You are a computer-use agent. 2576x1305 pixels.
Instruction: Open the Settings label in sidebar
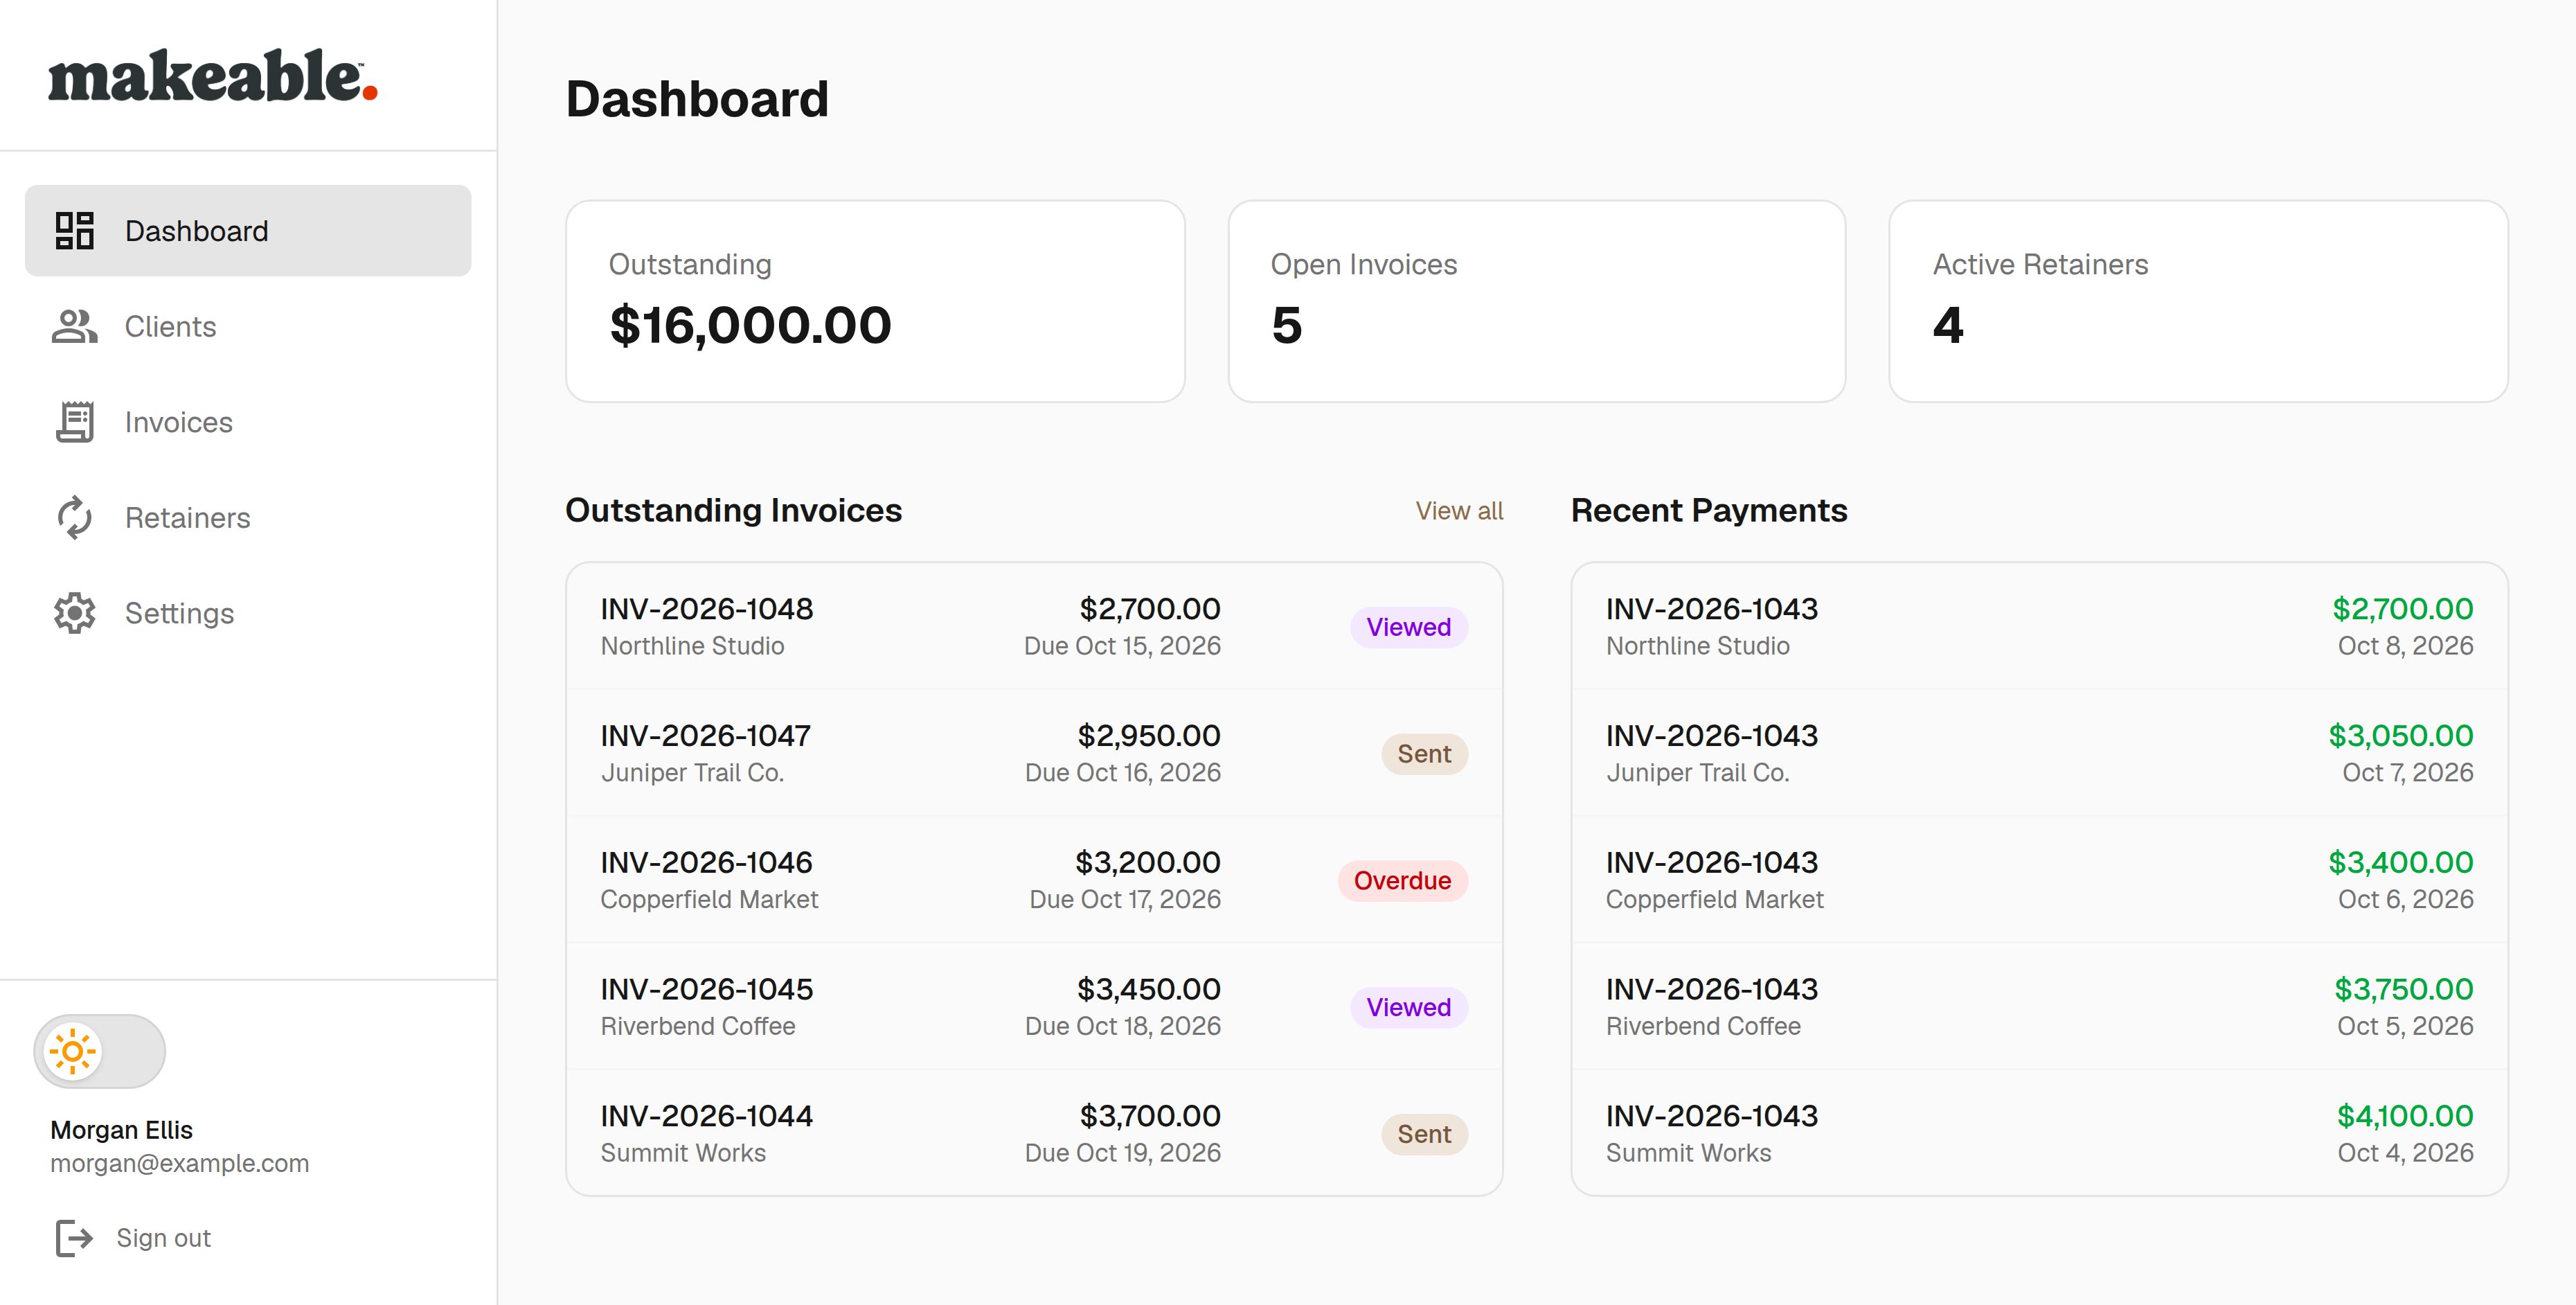click(179, 613)
